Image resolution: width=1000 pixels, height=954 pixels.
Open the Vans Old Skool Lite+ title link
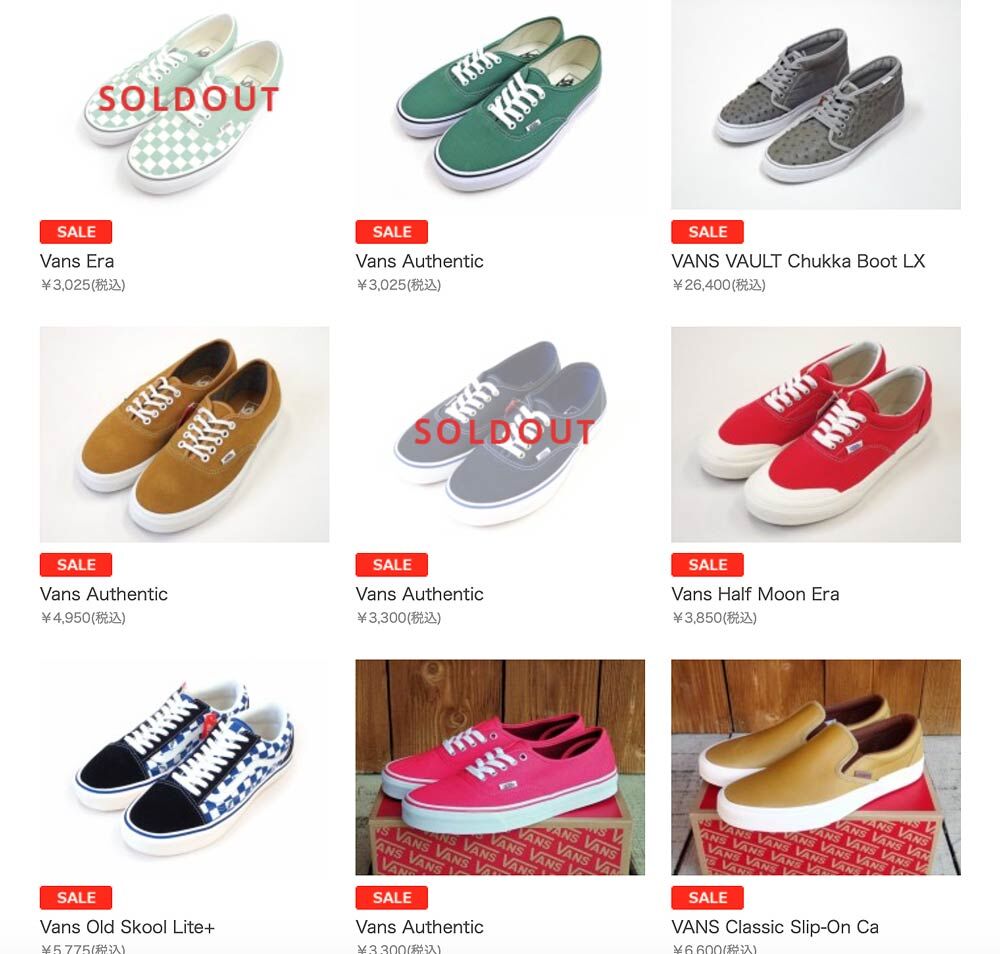click(x=127, y=927)
